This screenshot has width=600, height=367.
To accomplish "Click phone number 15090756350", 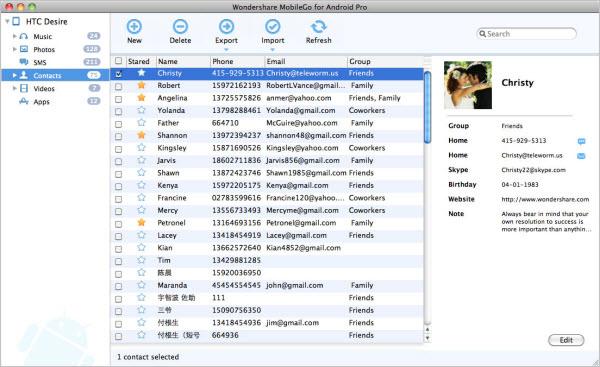I will [236, 310].
